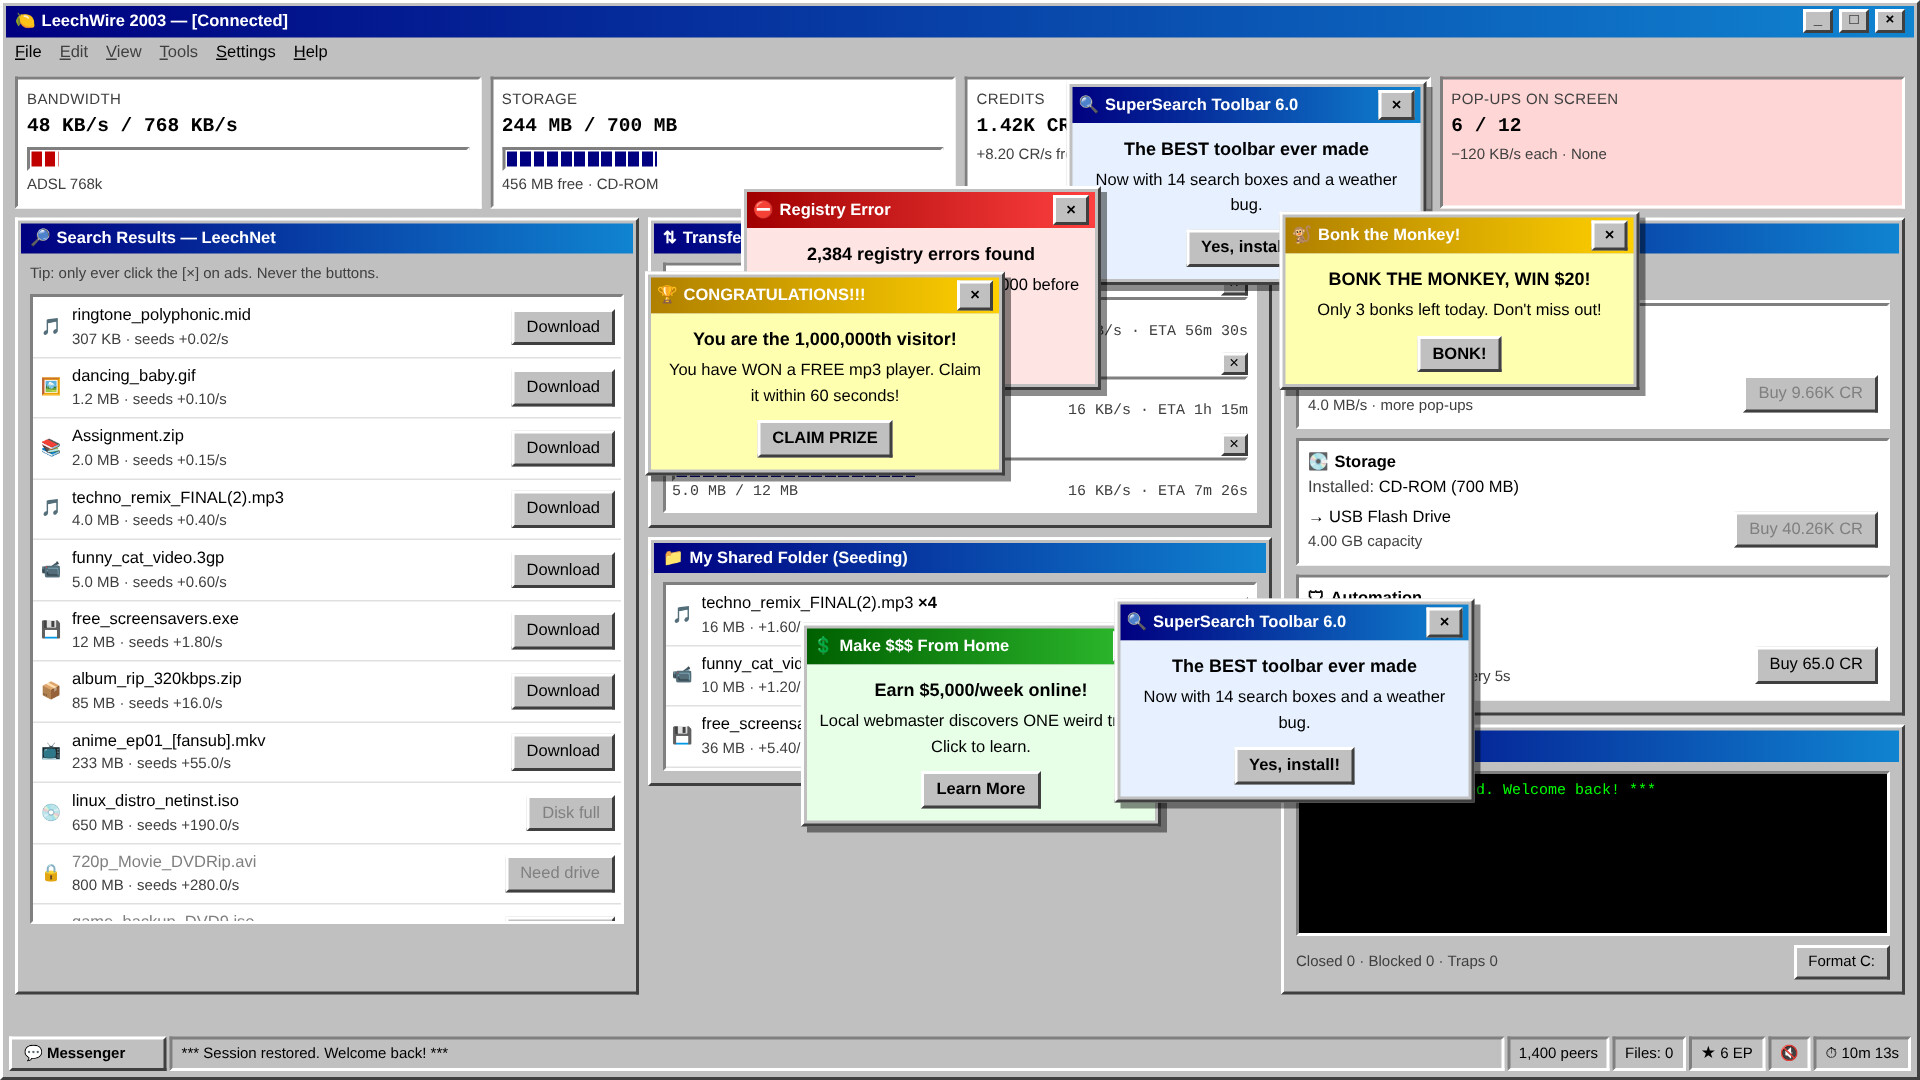Click the CLAIM PRIZE button

pyautogui.click(x=824, y=438)
